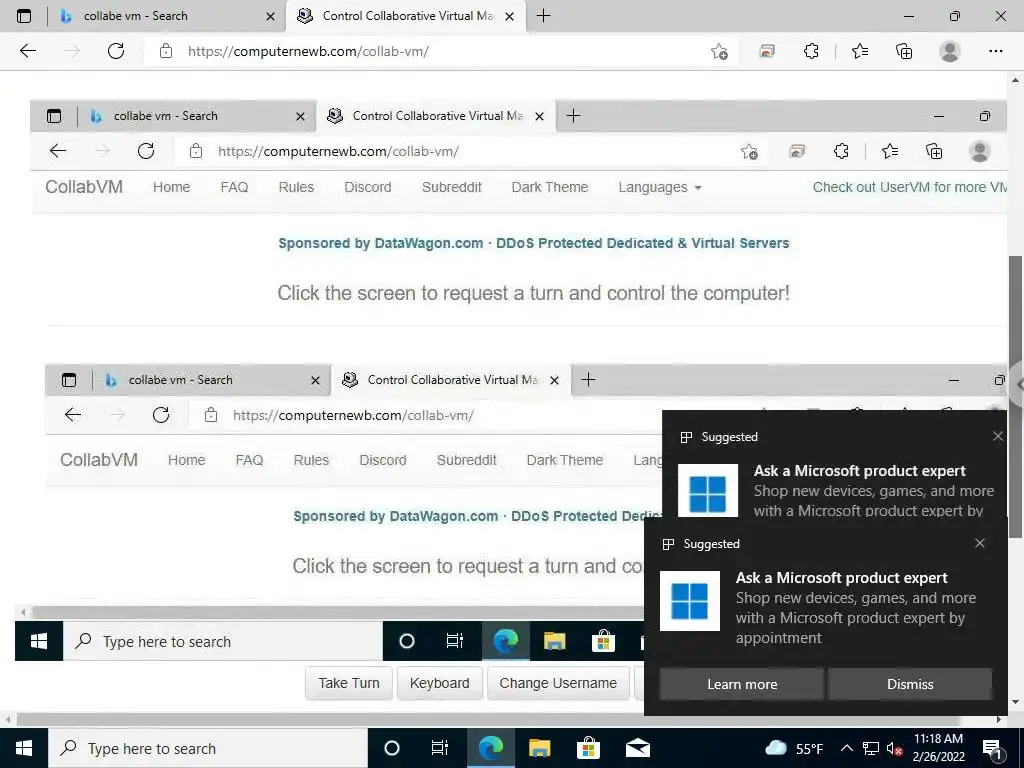The height and width of the screenshot is (768, 1024).
Task: Open a new tab in outermost browser
Action: pos(543,16)
